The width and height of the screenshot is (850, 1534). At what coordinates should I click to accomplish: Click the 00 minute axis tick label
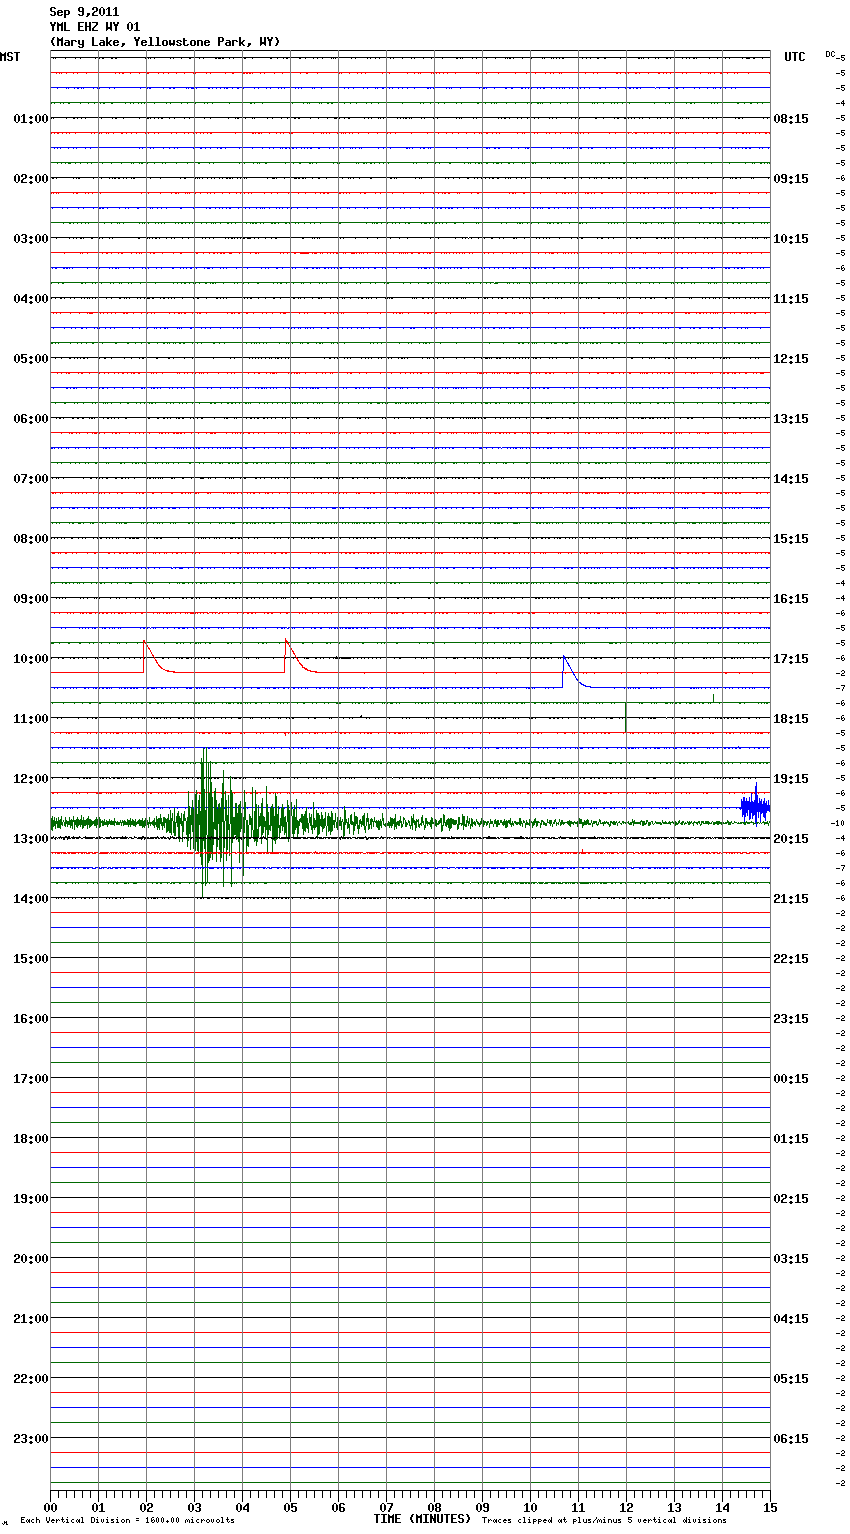pos(50,1507)
